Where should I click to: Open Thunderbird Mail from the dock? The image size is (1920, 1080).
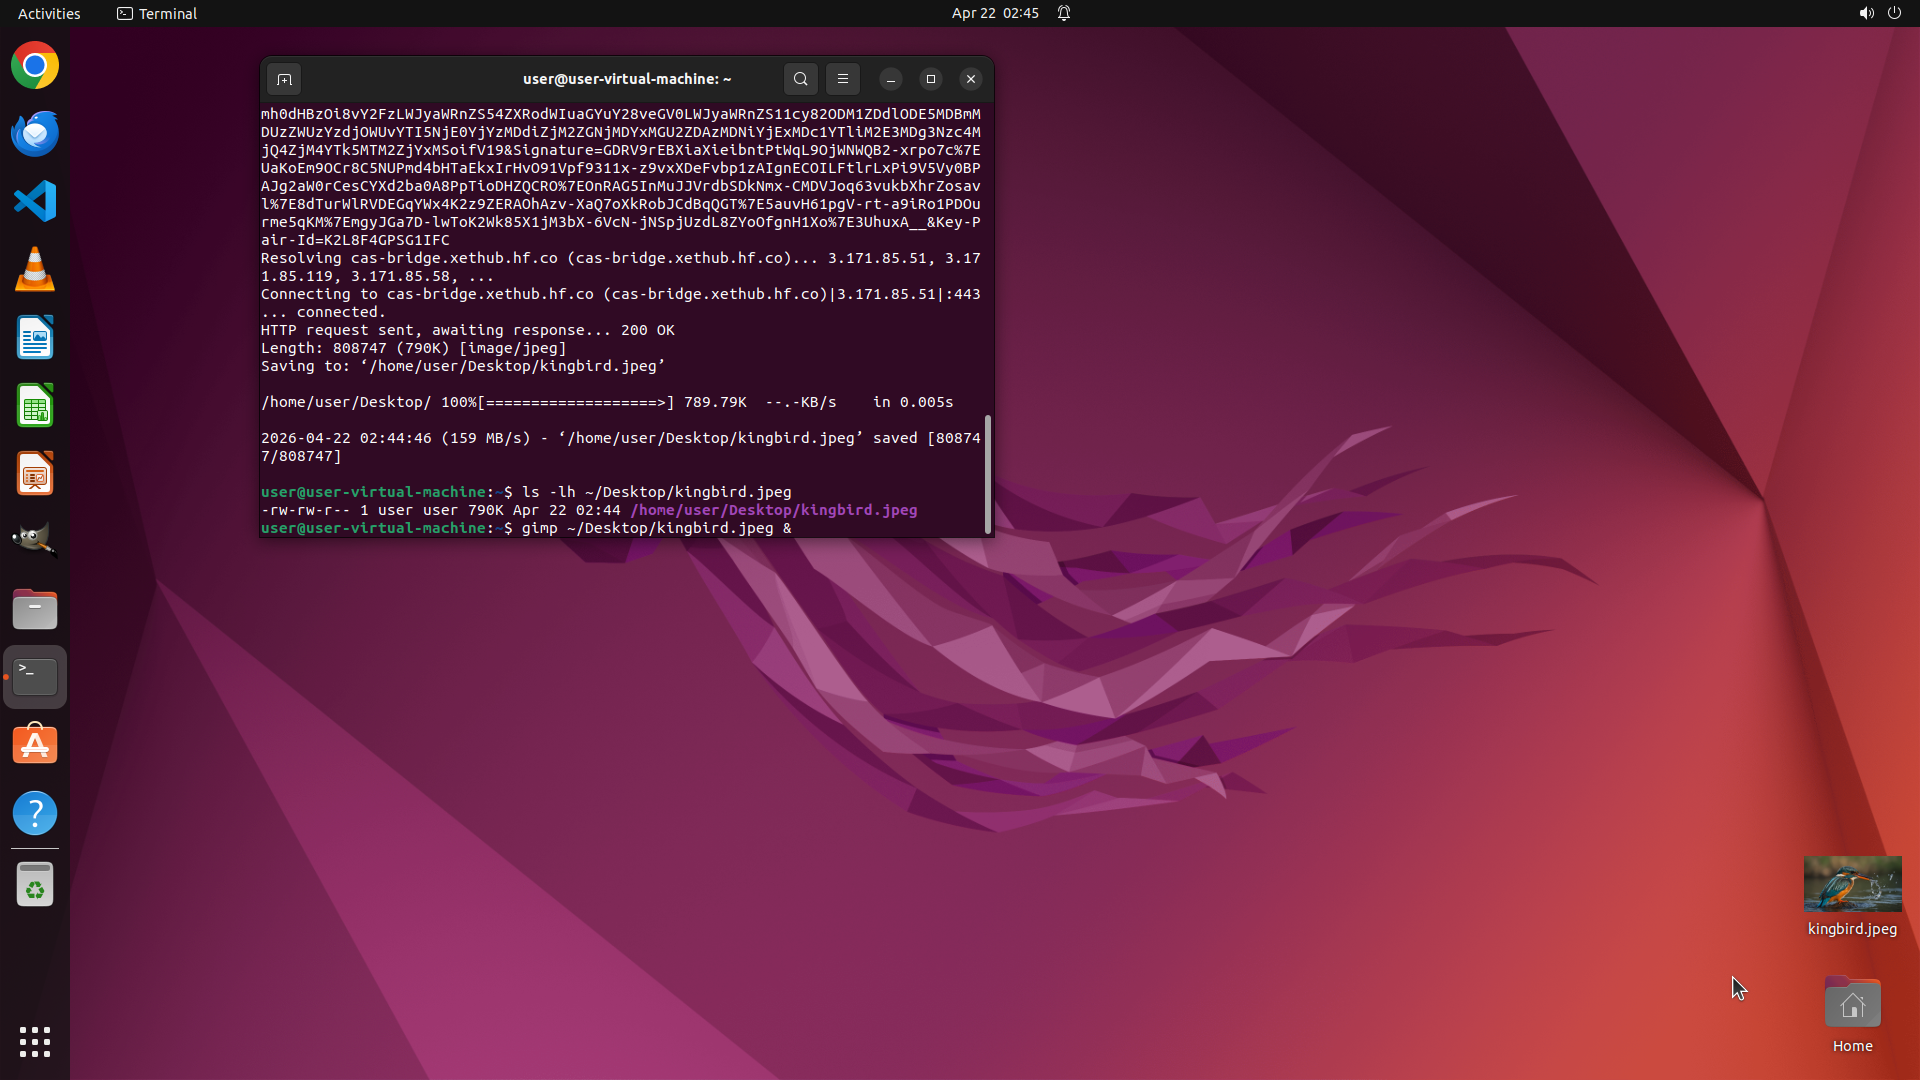[x=35, y=134]
